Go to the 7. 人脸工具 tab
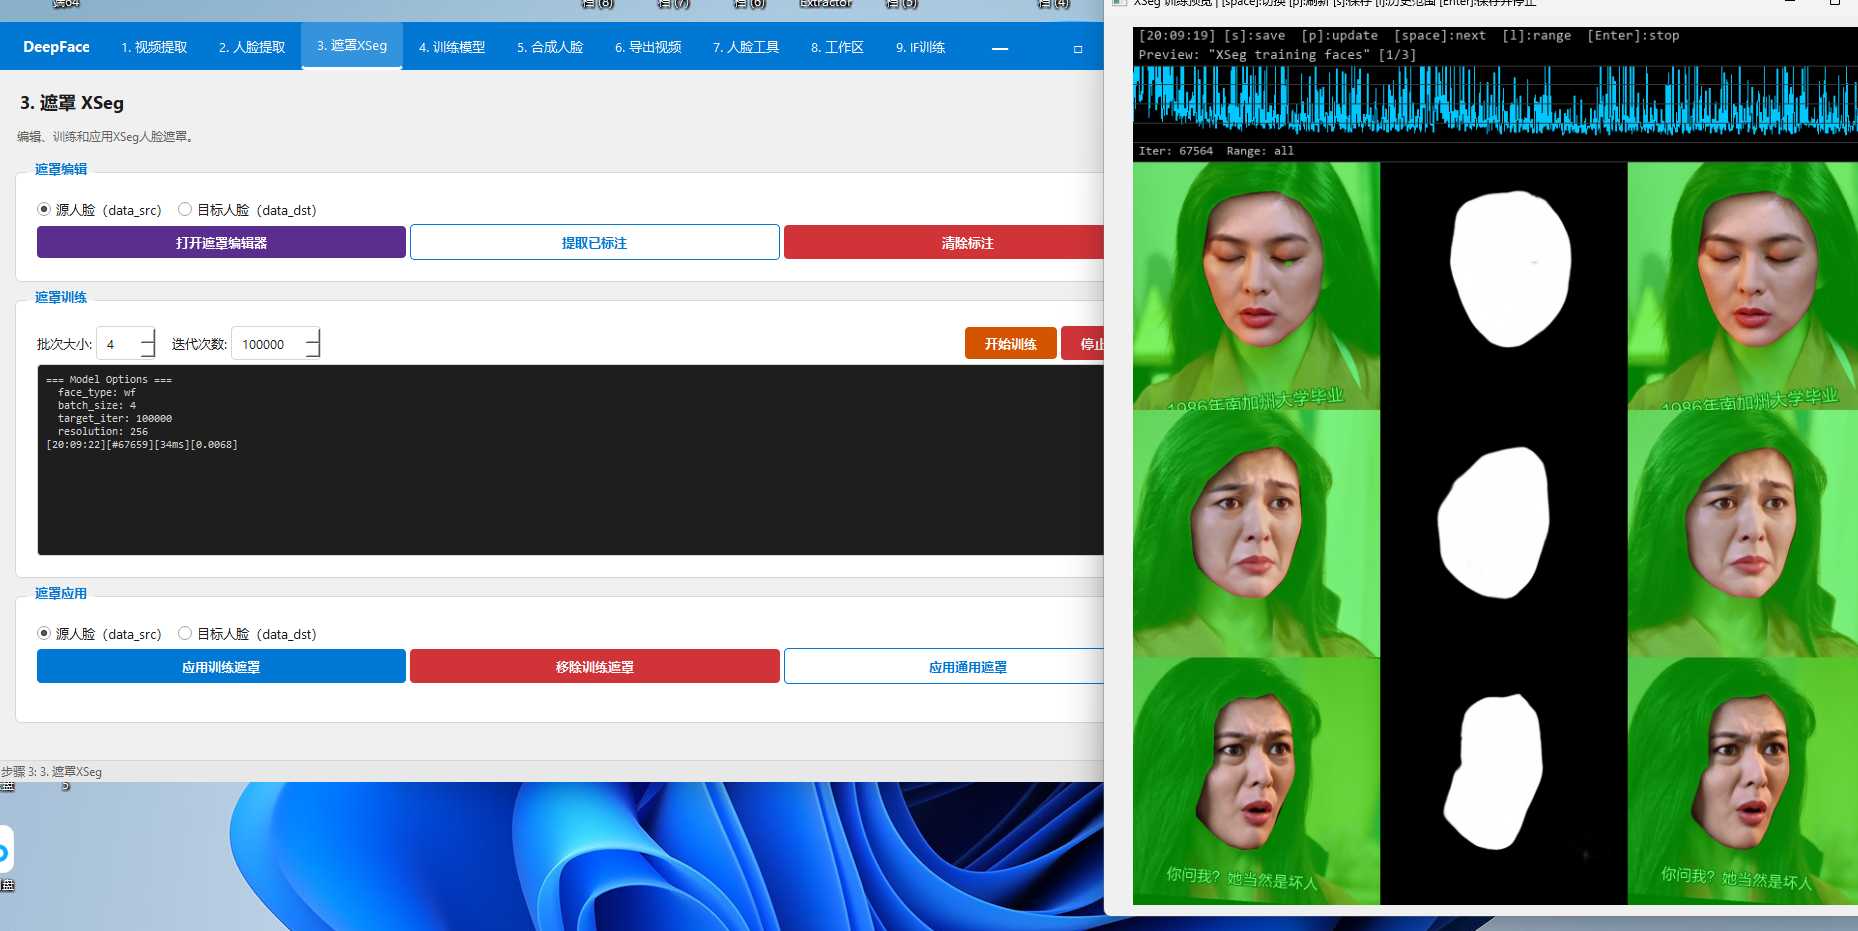The height and width of the screenshot is (931, 1858). tap(746, 47)
